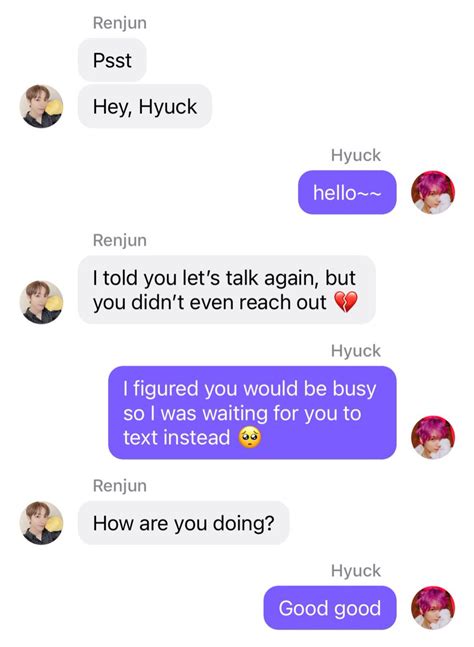The image size is (474, 647).
Task: Tap the broken heart emoji
Action: click(x=345, y=302)
